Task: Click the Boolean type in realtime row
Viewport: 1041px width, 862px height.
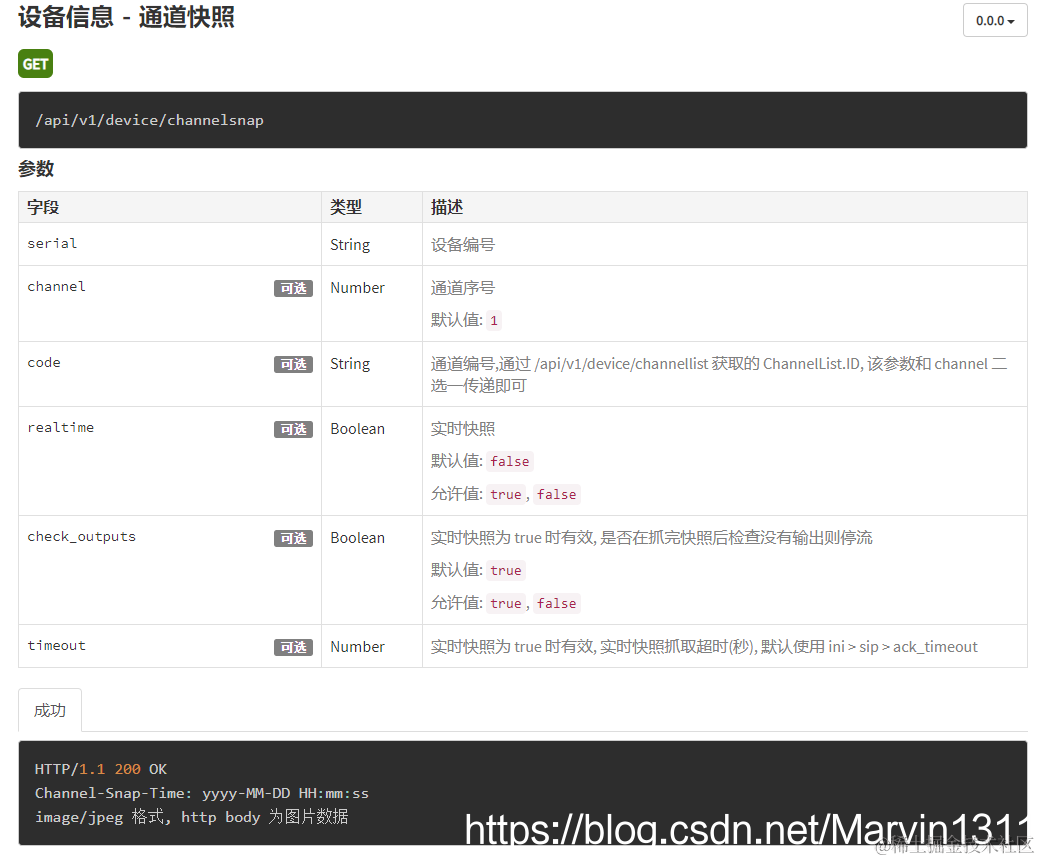Action: click(x=357, y=429)
